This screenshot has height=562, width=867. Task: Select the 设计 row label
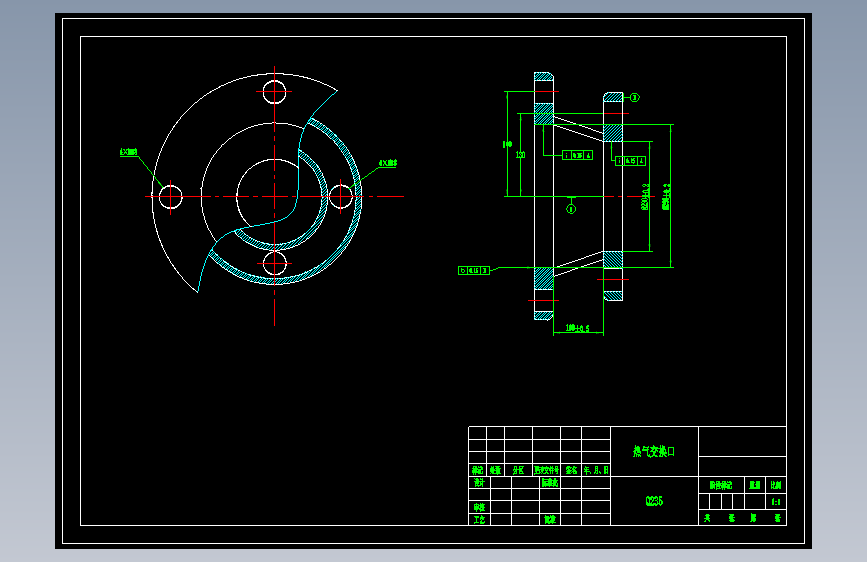coord(479,482)
